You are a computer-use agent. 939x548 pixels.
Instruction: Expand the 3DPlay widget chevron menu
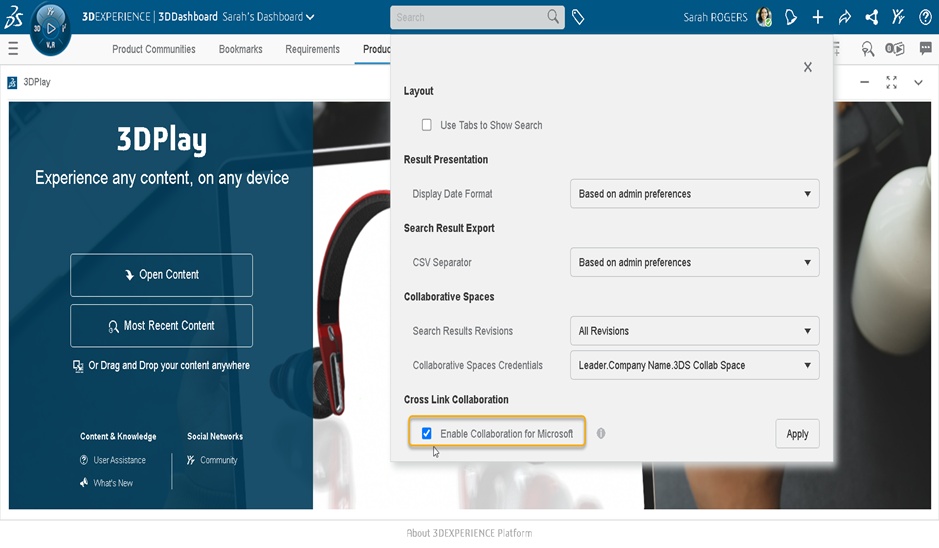click(918, 83)
